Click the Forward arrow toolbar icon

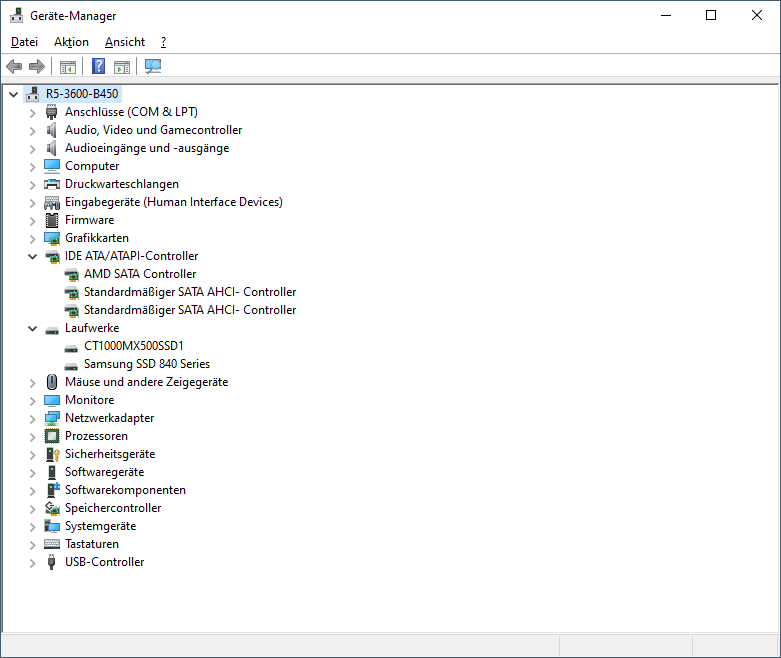point(37,66)
